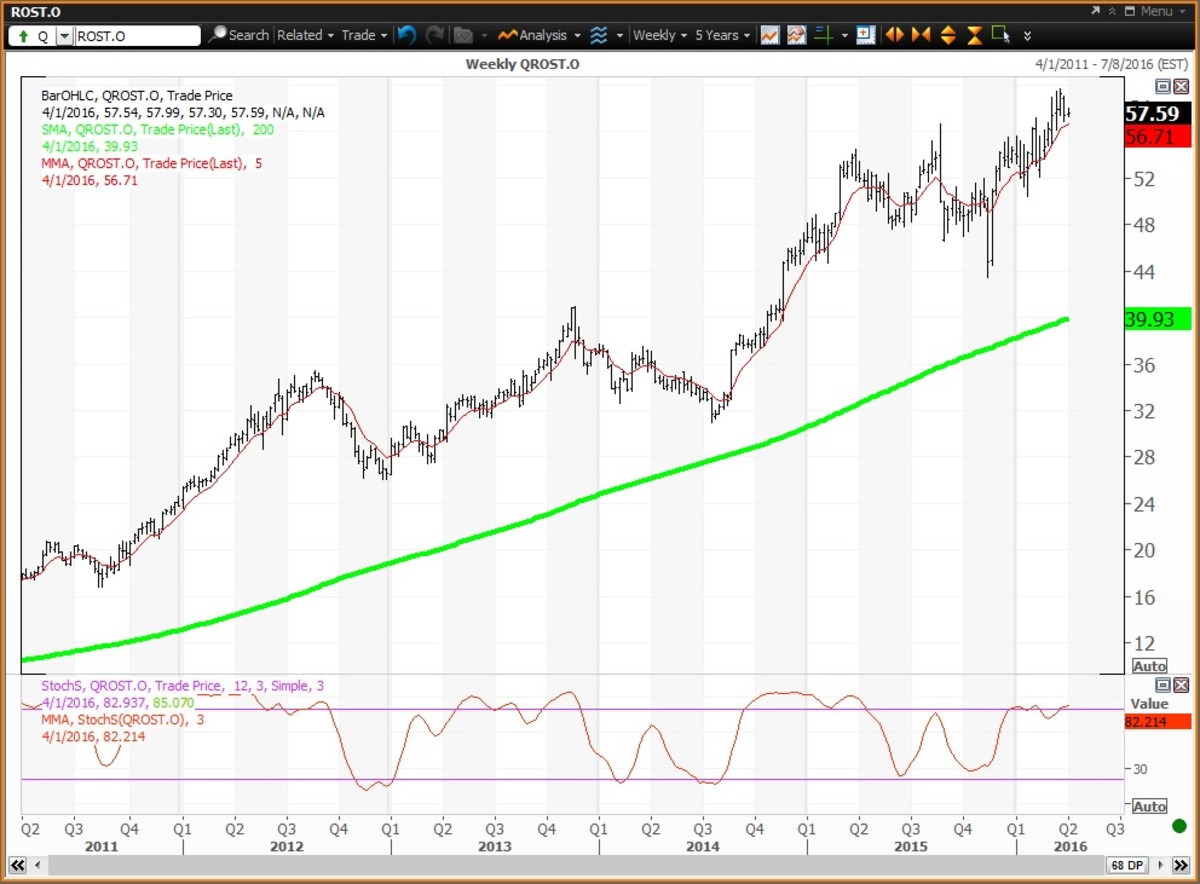The width and height of the screenshot is (1200, 884).
Task: Open the Trade menu
Action: pyautogui.click(x=364, y=35)
